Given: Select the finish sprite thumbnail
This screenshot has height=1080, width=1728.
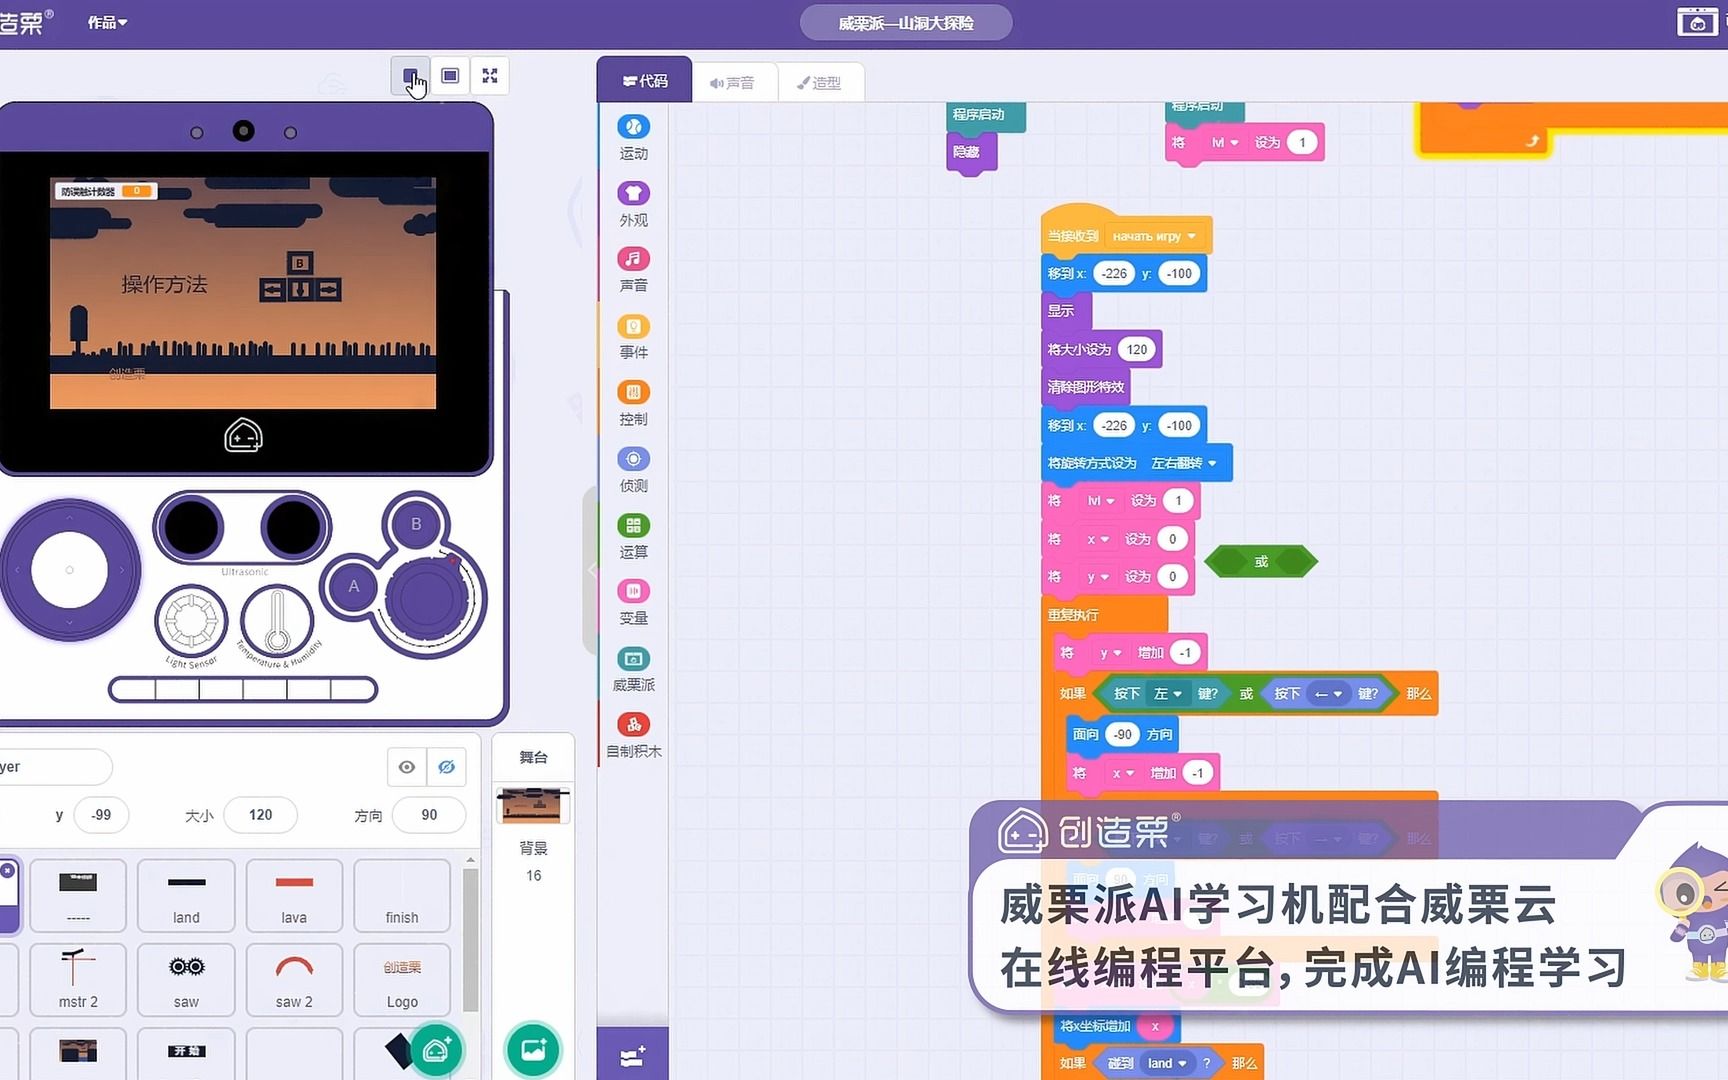Looking at the screenshot, I should click(402, 896).
